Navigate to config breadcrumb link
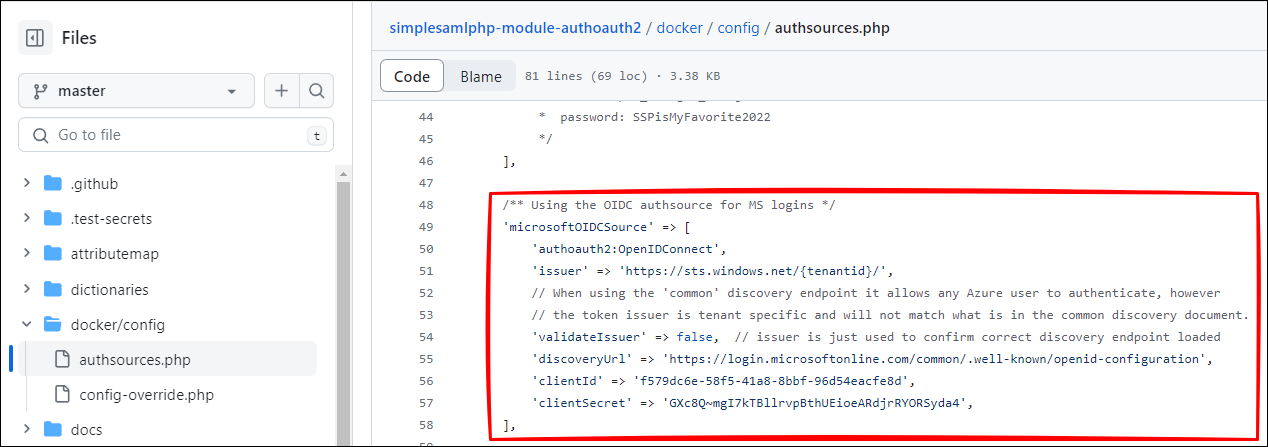The height and width of the screenshot is (447, 1268). coord(739,28)
